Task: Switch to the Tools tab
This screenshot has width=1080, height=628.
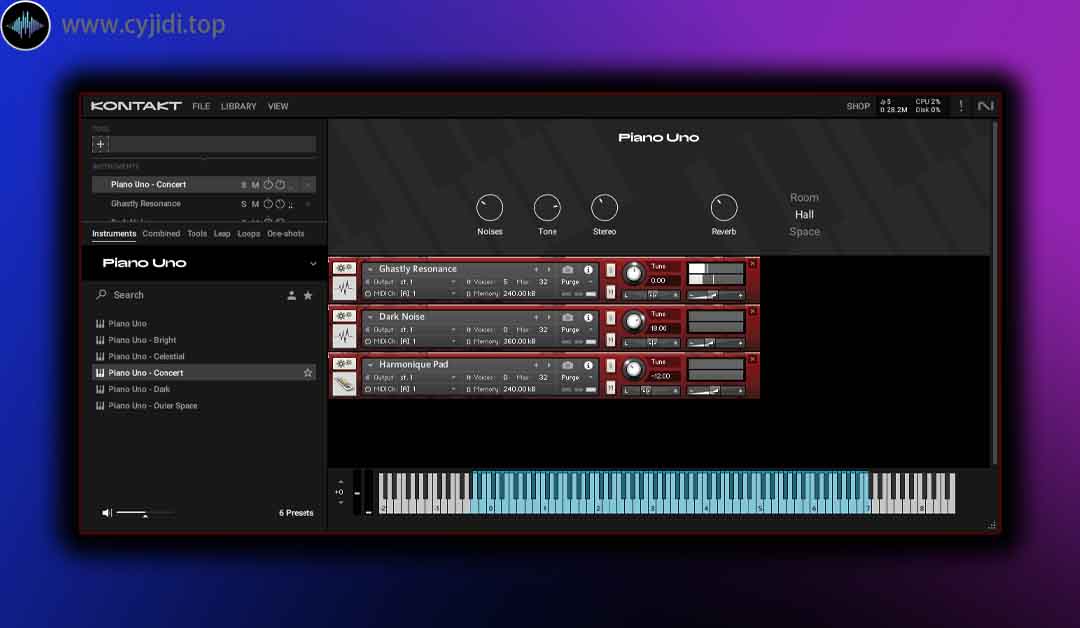Action: (197, 233)
